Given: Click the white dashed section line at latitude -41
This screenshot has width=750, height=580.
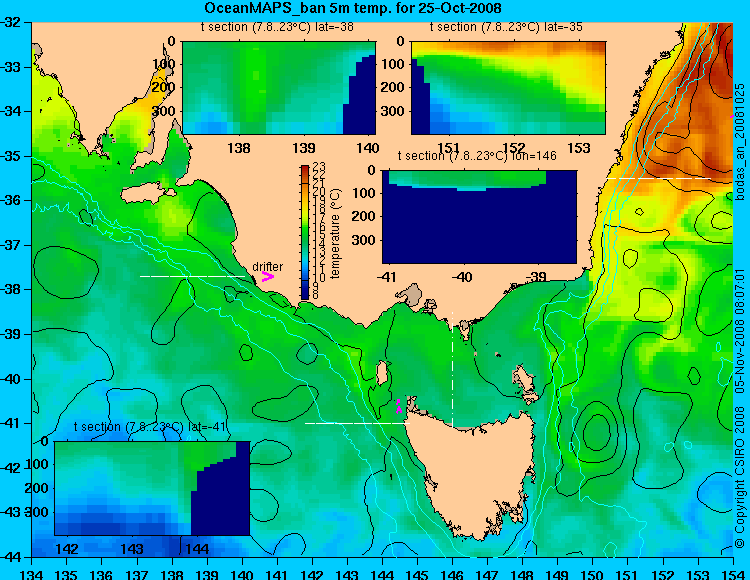Looking at the screenshot, I should tap(357, 423).
